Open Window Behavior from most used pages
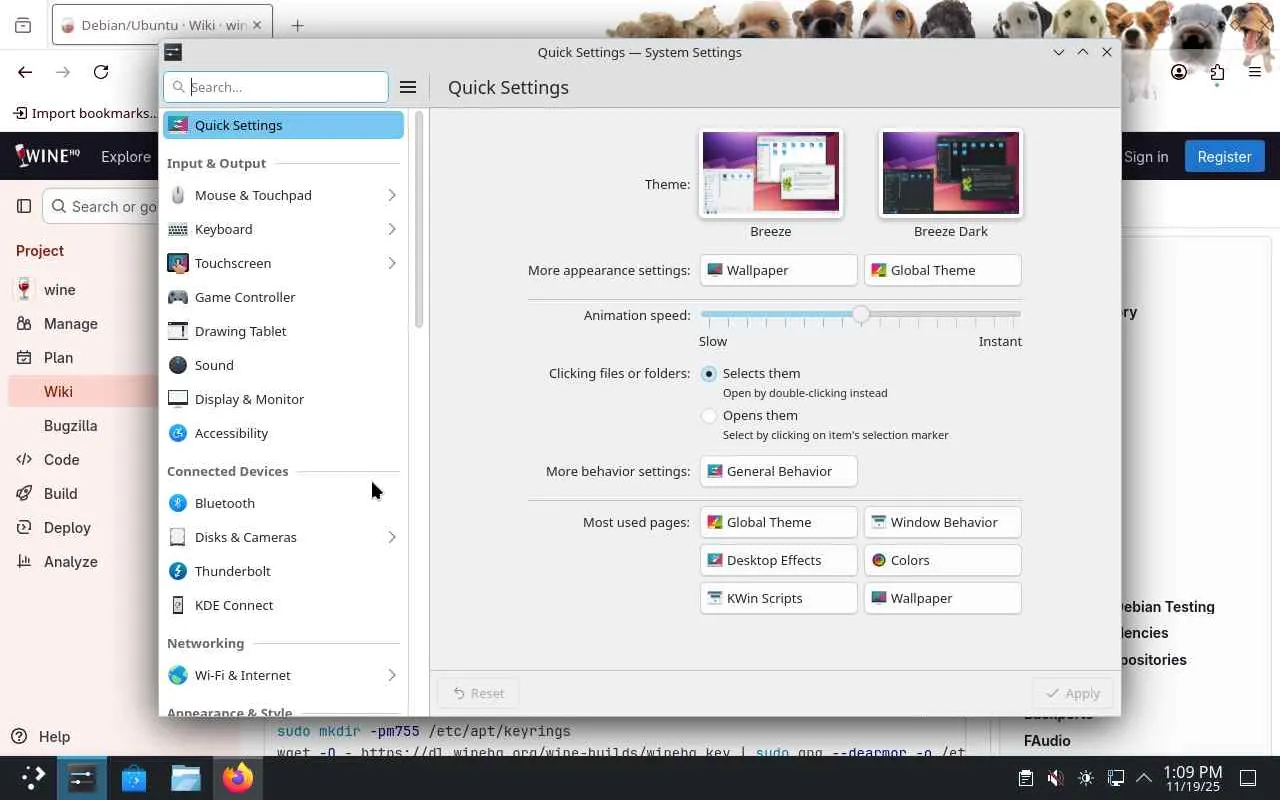Image resolution: width=1280 pixels, height=800 pixels. [943, 522]
